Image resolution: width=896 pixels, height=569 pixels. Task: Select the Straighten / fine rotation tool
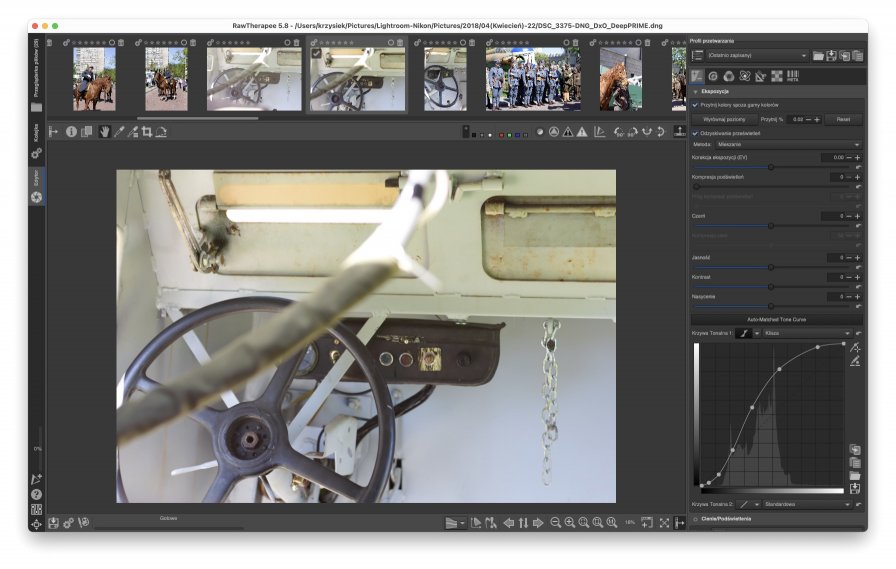point(160,132)
